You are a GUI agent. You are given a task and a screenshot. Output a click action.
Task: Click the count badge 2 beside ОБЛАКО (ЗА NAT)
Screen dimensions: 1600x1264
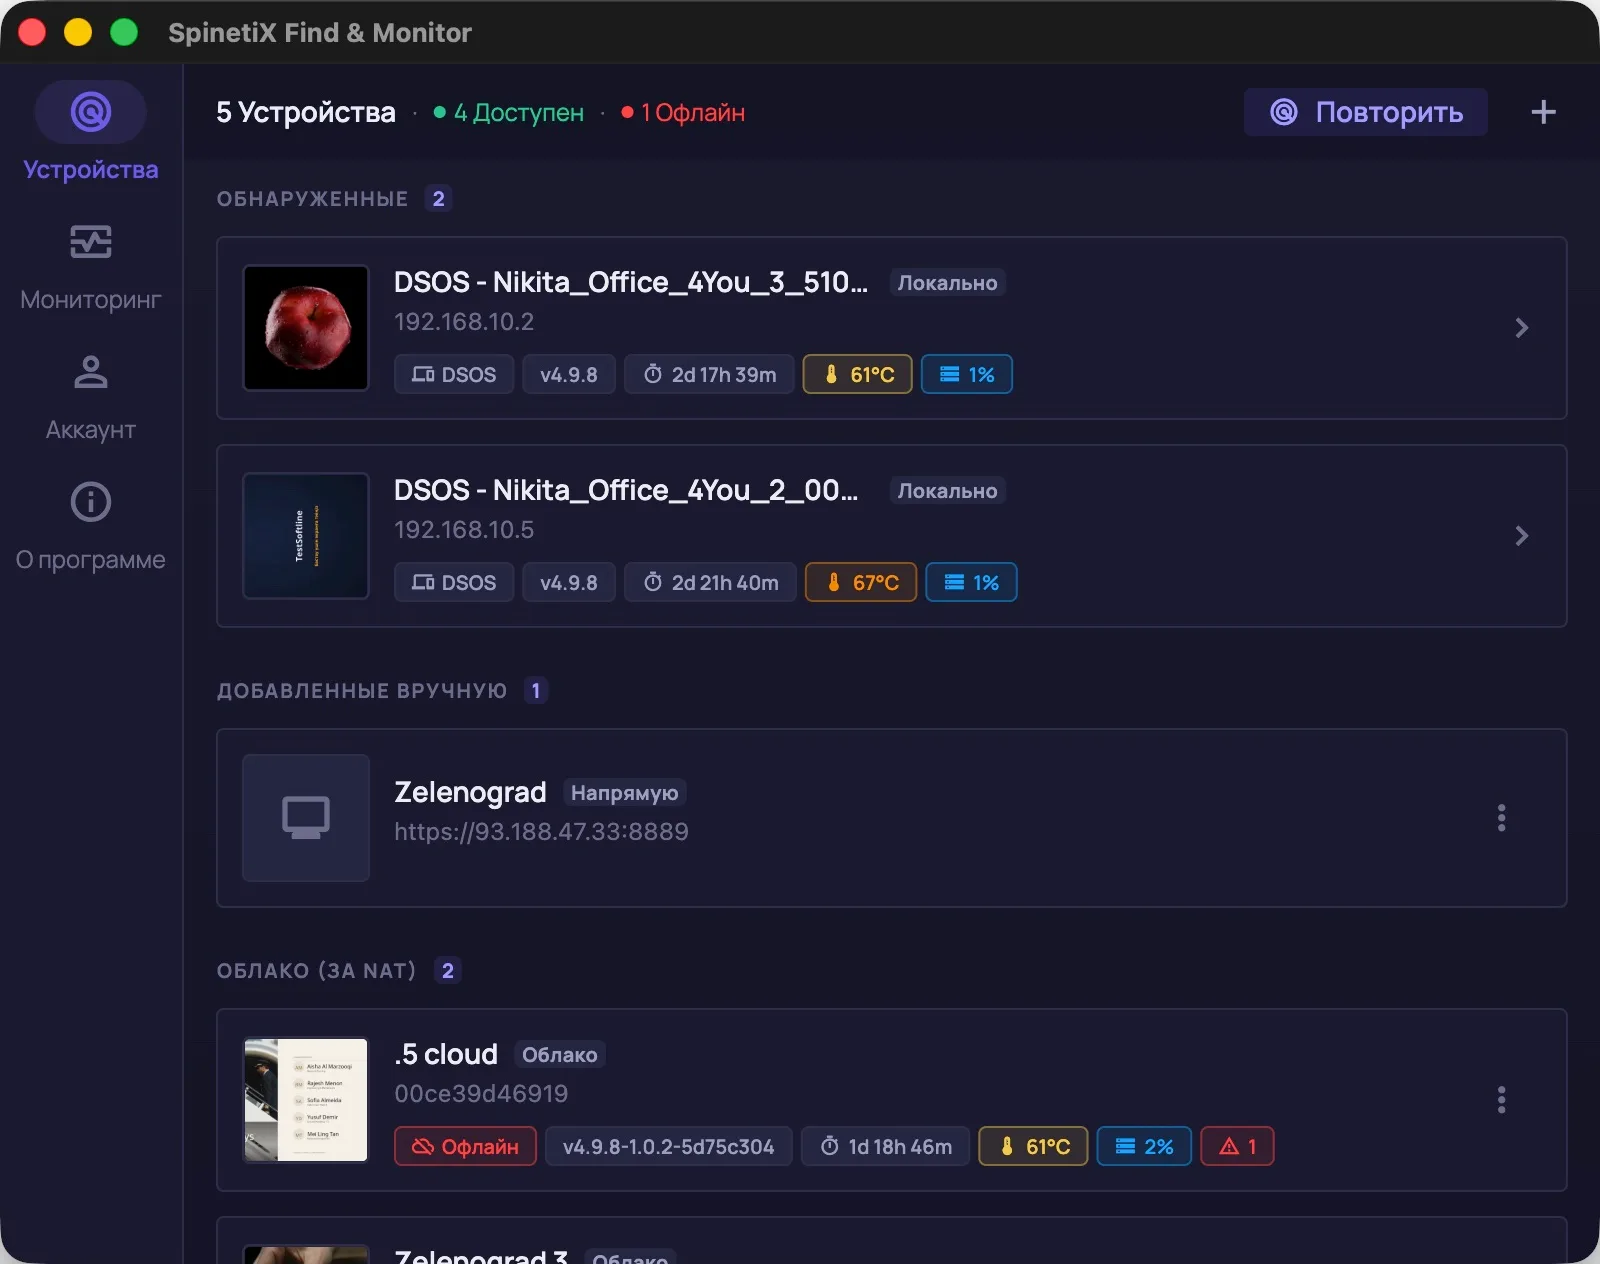point(448,971)
